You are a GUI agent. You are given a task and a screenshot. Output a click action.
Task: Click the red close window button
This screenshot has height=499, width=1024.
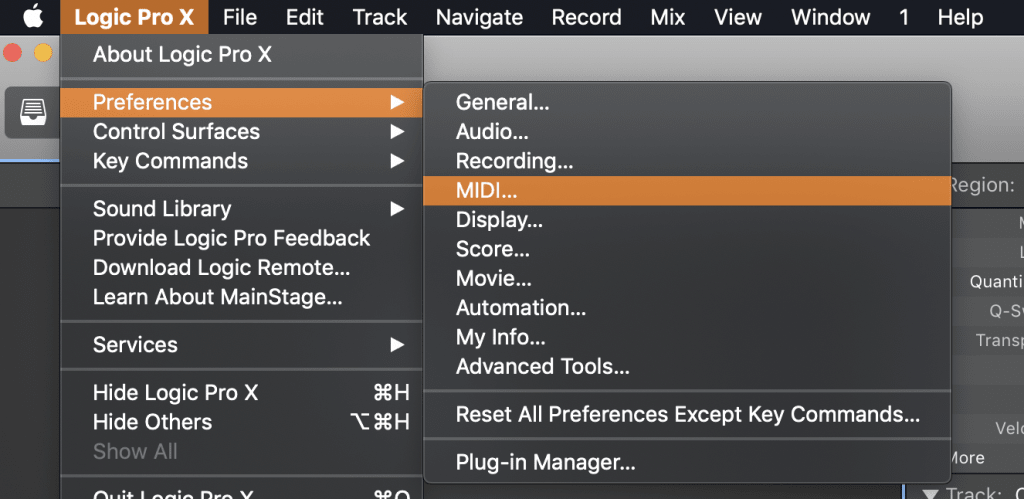point(12,53)
